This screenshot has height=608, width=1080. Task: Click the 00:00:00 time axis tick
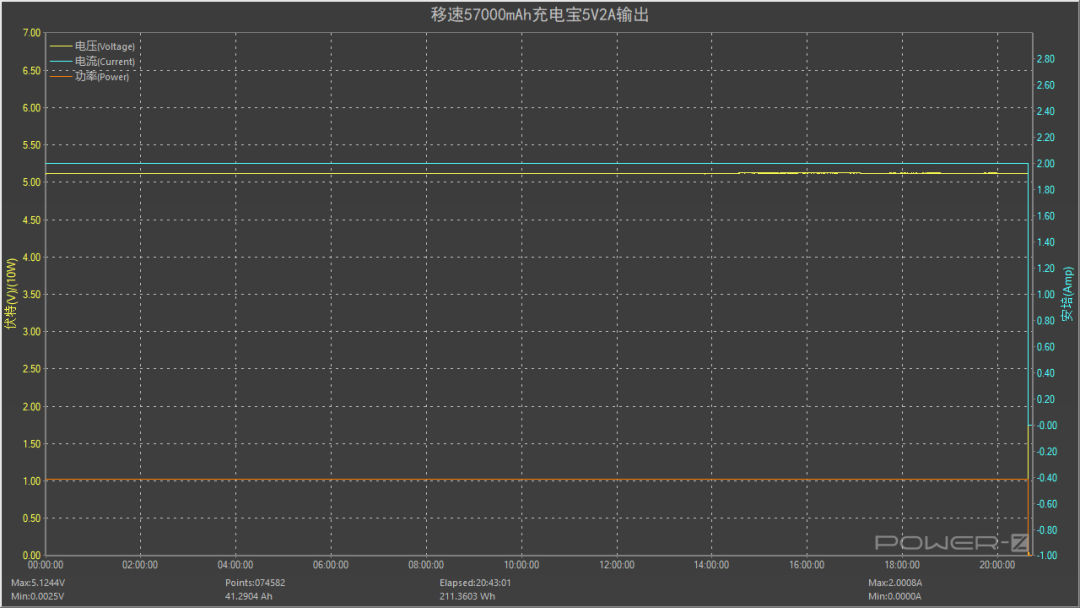click(x=45, y=565)
